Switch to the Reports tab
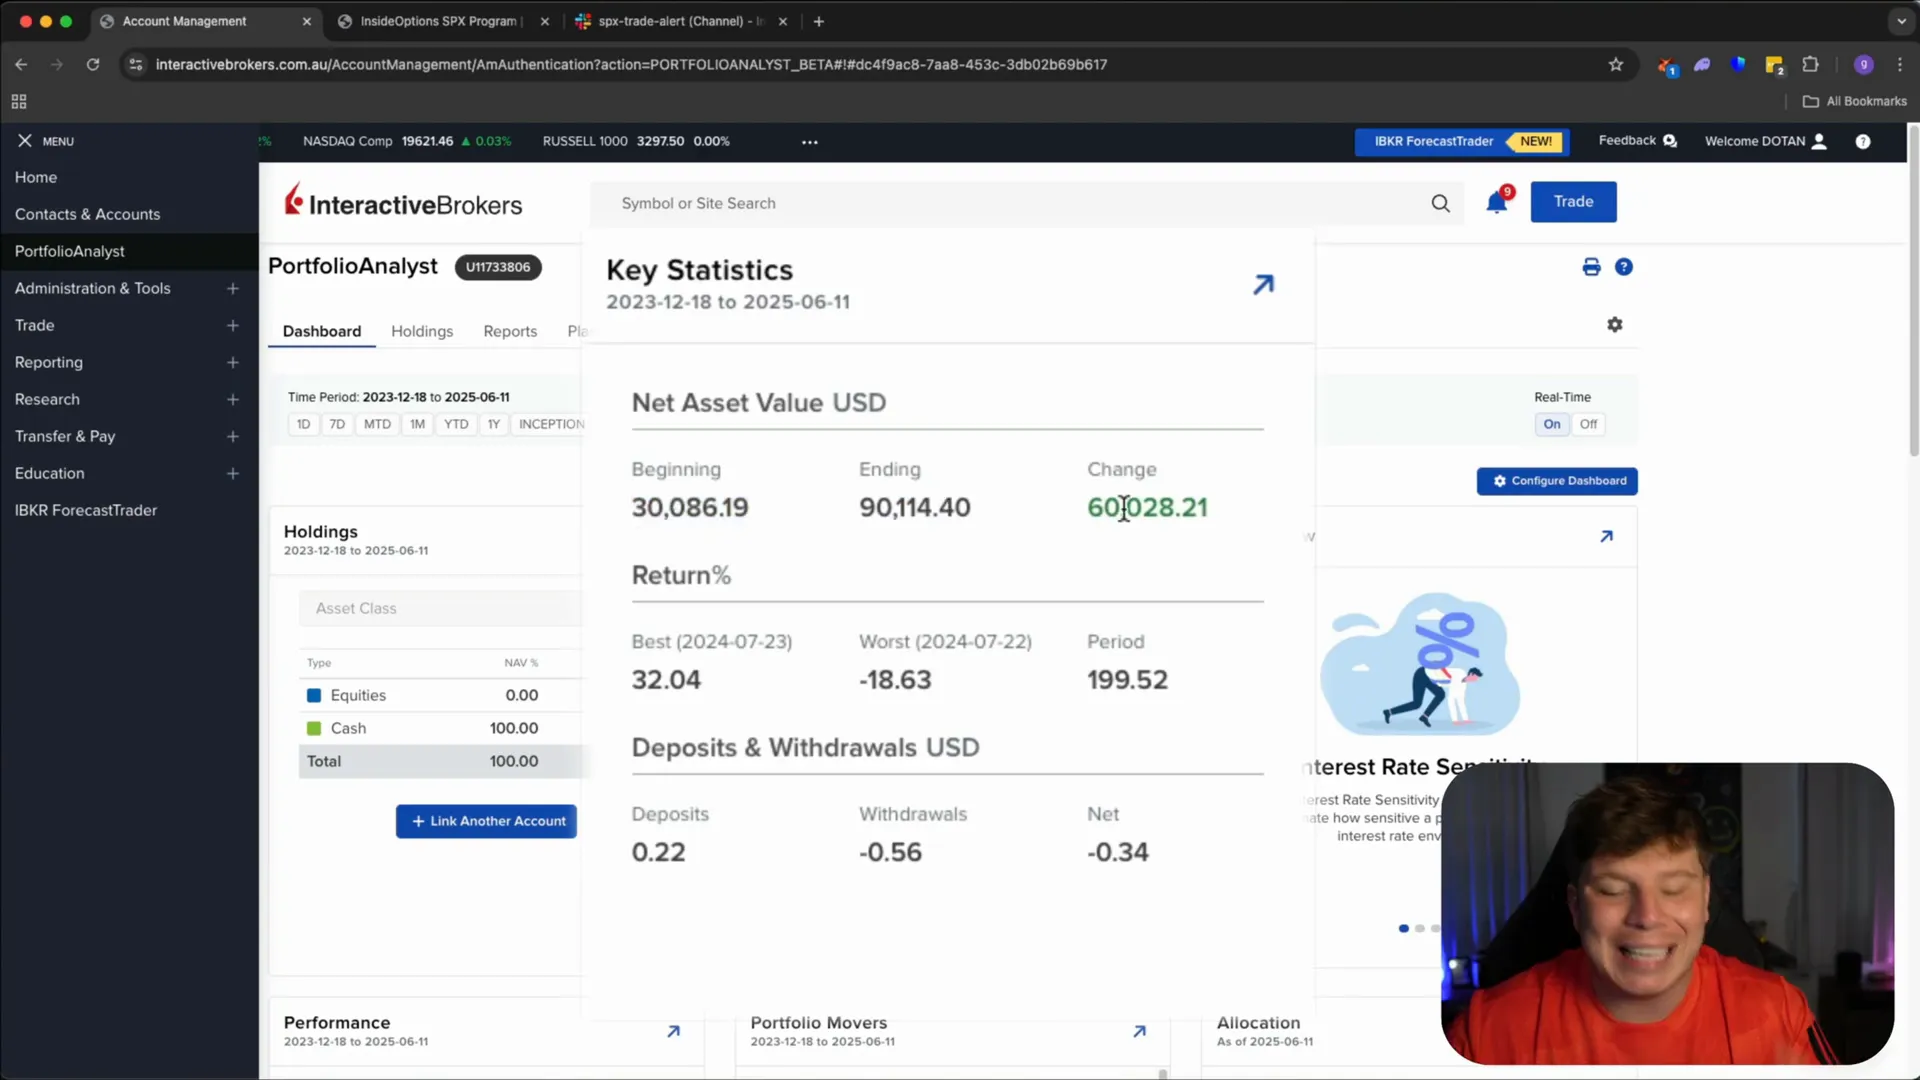Image resolution: width=1920 pixels, height=1080 pixels. 510,331
